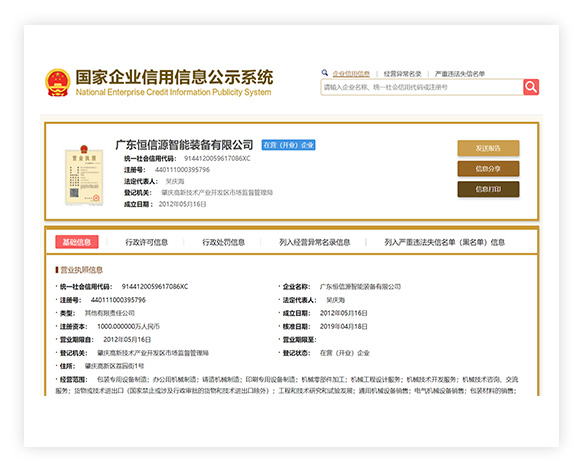
Task: Switch to the 行政许可信息 tab
Action: [x=147, y=242]
